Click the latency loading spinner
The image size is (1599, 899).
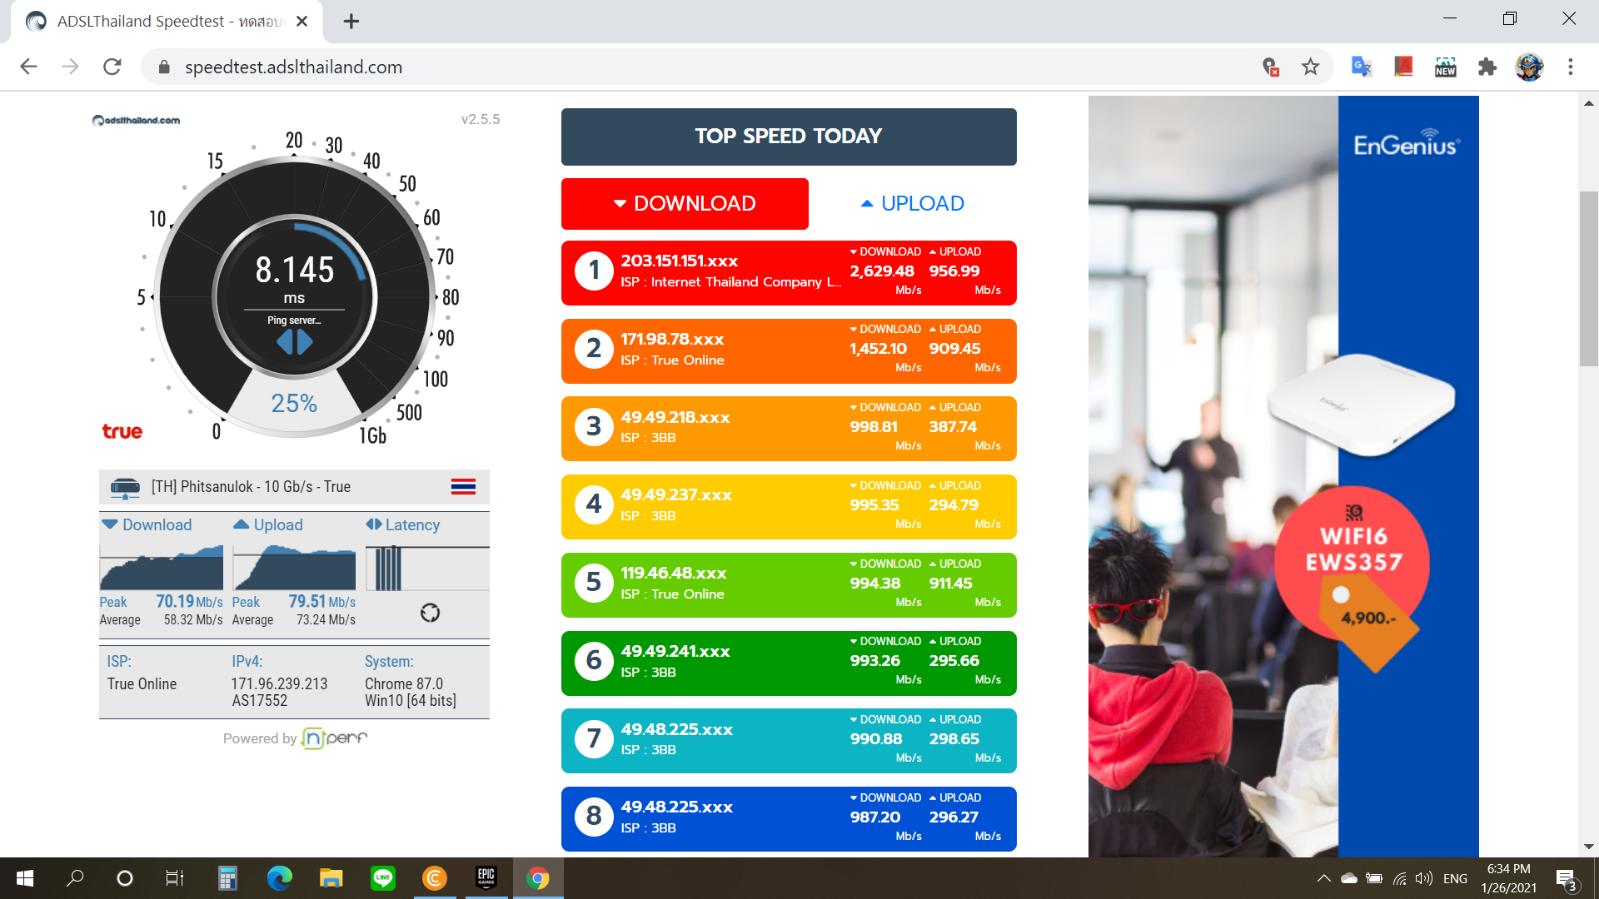pos(430,613)
